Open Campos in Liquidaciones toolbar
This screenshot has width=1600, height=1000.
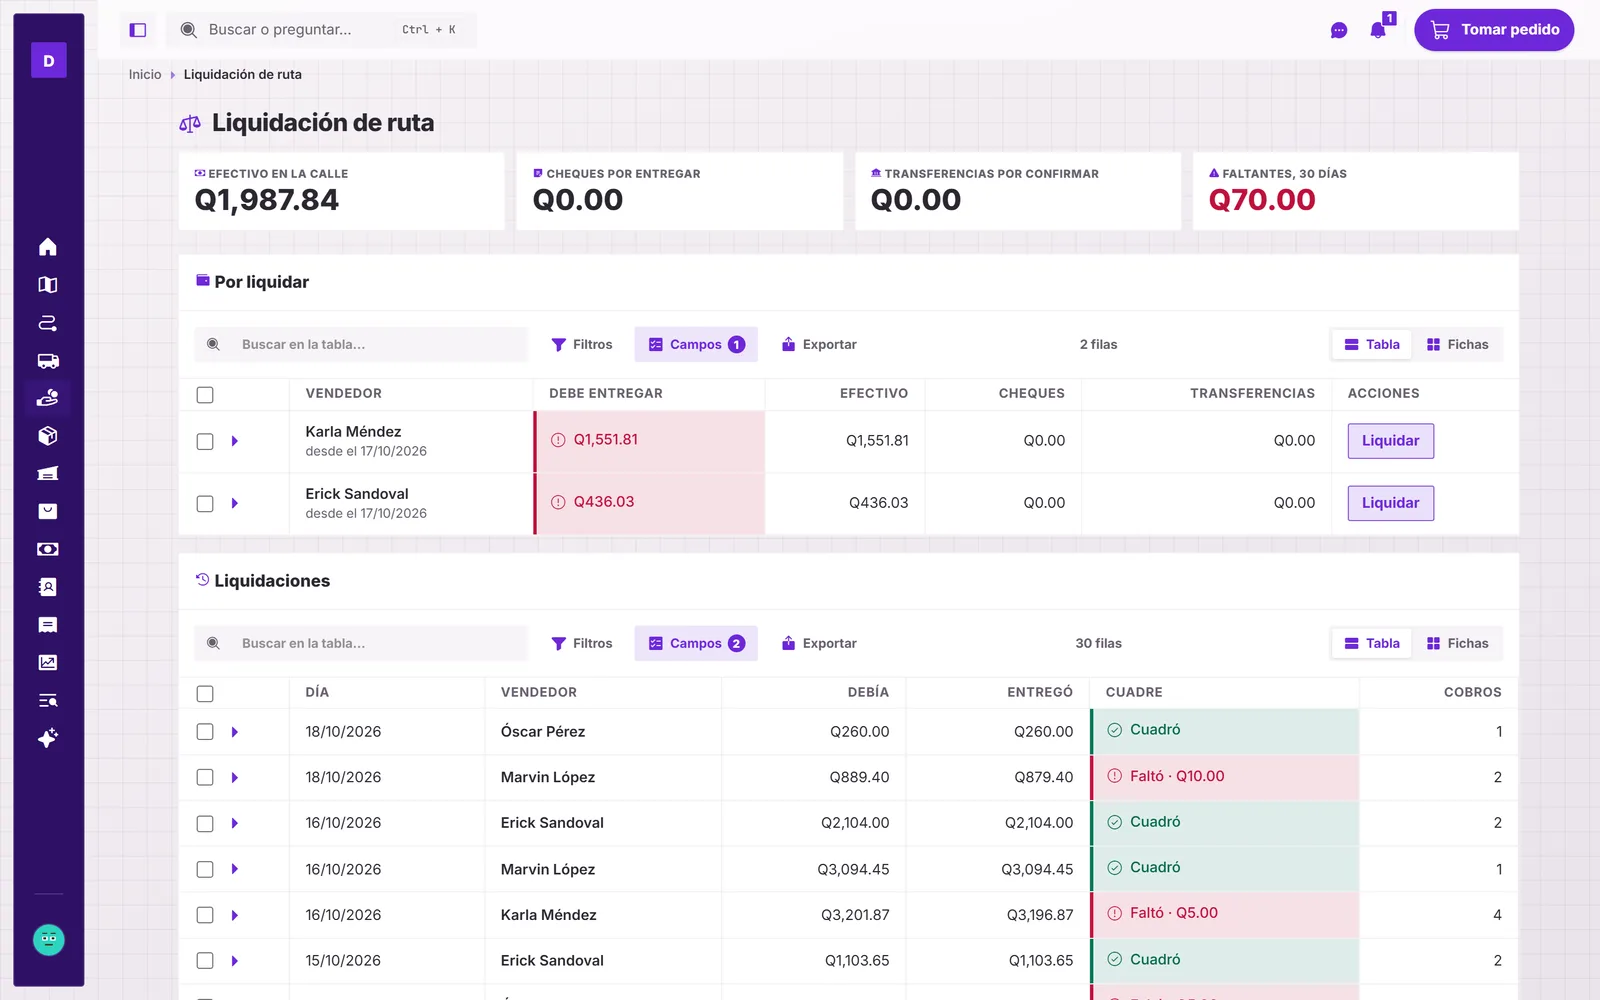[x=696, y=643]
